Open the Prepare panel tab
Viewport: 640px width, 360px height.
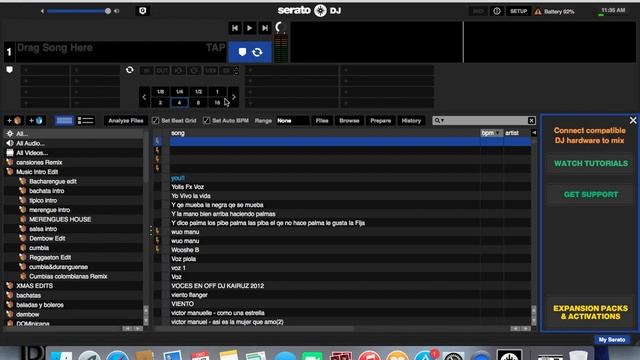(x=380, y=120)
